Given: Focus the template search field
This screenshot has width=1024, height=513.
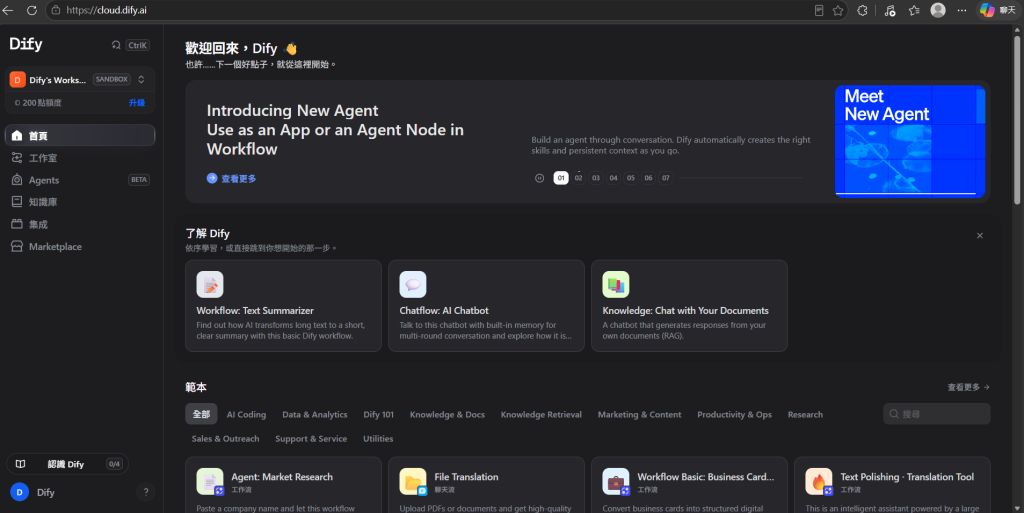Looking at the screenshot, I should 936,414.
